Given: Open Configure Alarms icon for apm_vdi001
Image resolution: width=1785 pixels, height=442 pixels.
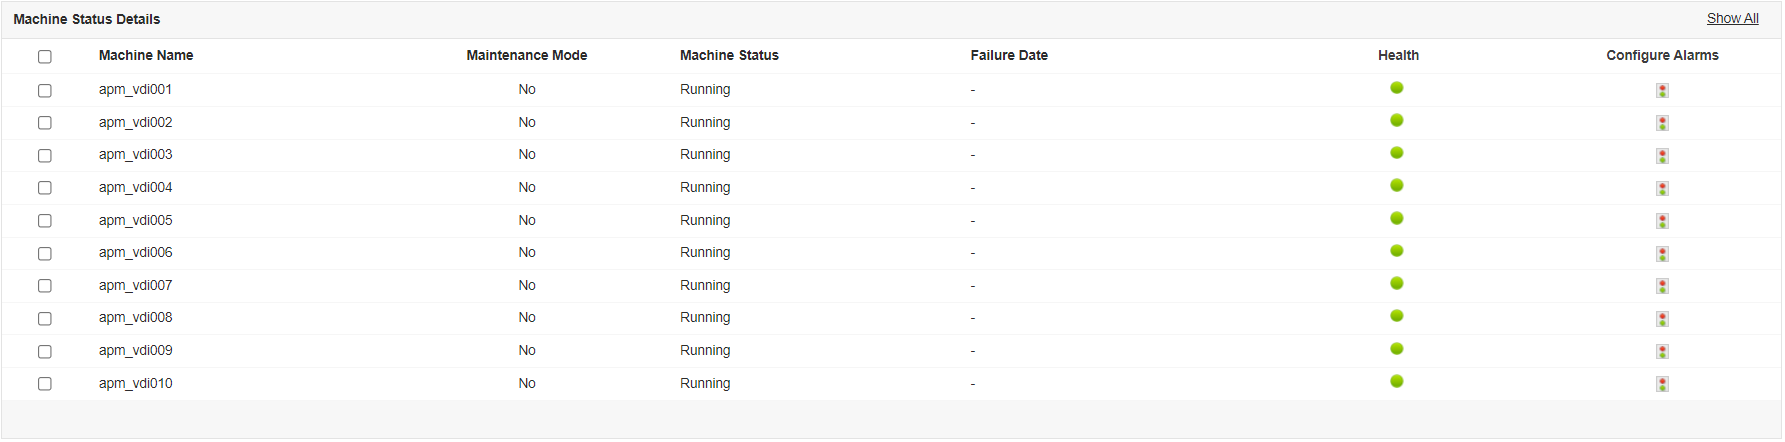Looking at the screenshot, I should (x=1662, y=90).
